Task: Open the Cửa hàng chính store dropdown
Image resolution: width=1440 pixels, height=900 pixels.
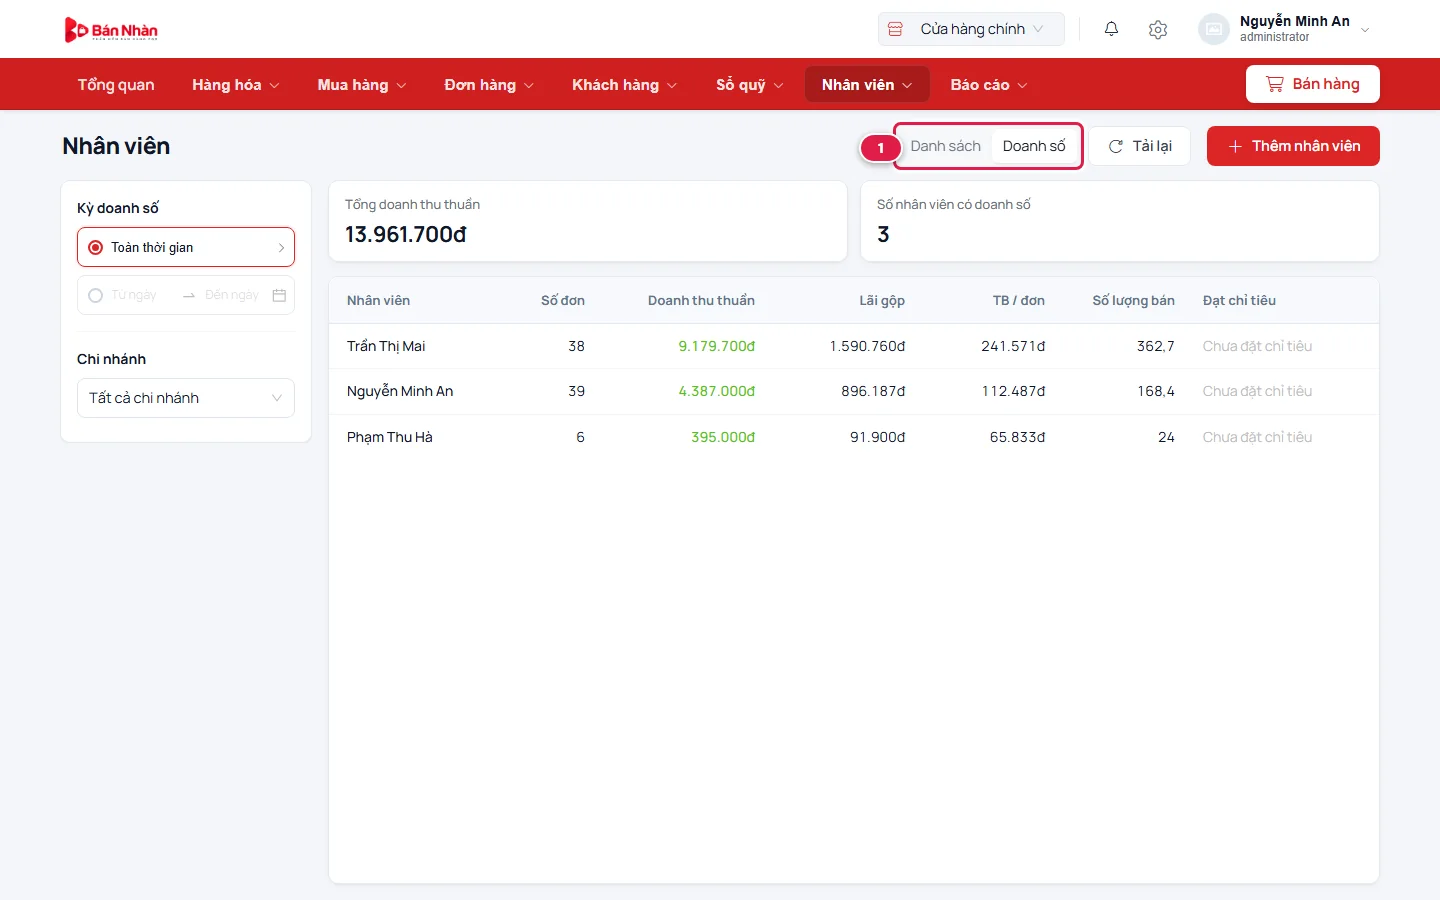Action: tap(971, 29)
